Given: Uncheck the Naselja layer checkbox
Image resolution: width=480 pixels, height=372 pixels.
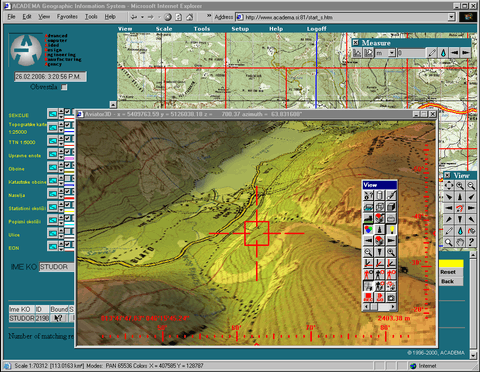Looking at the screenshot, I should [x=68, y=191].
